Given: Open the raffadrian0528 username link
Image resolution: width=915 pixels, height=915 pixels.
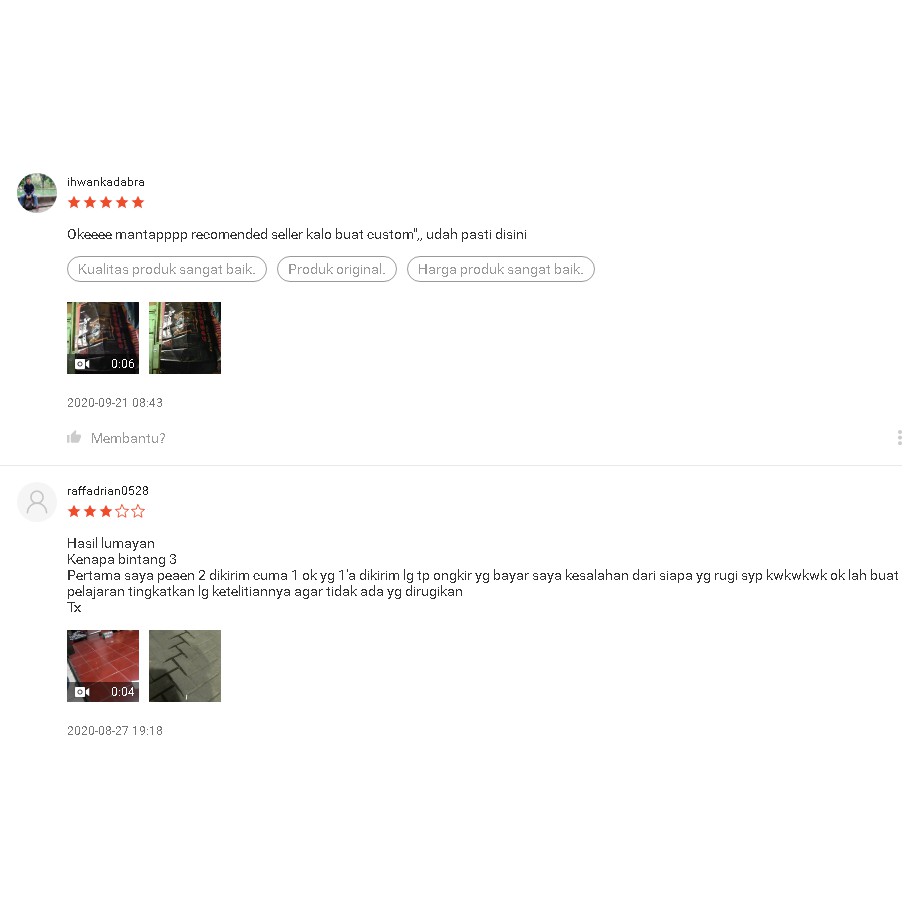Looking at the screenshot, I should [108, 491].
